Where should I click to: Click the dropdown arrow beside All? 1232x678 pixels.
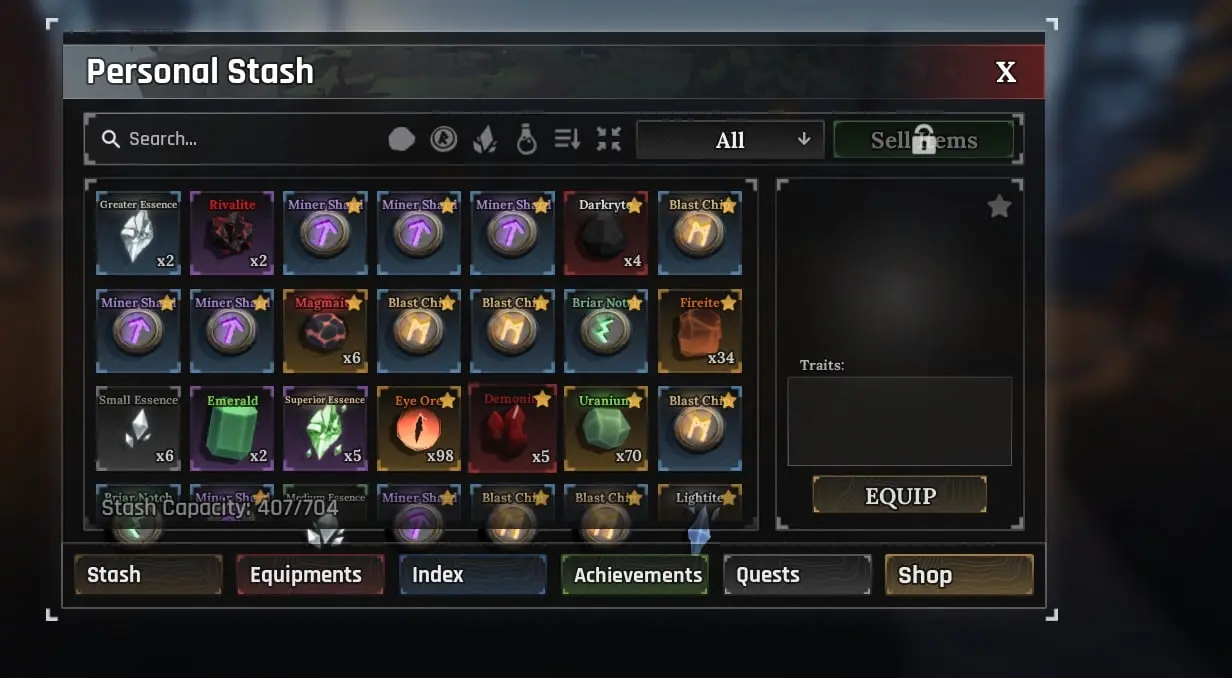point(804,140)
